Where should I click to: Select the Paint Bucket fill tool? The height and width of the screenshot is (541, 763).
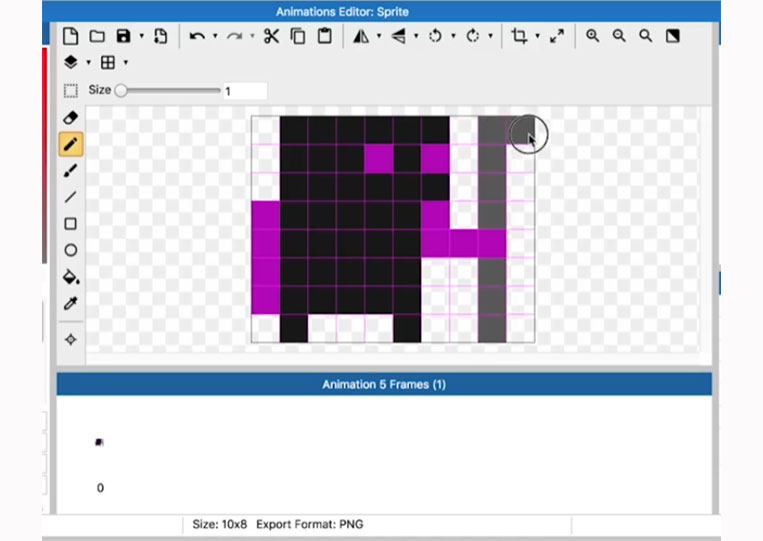(x=71, y=277)
